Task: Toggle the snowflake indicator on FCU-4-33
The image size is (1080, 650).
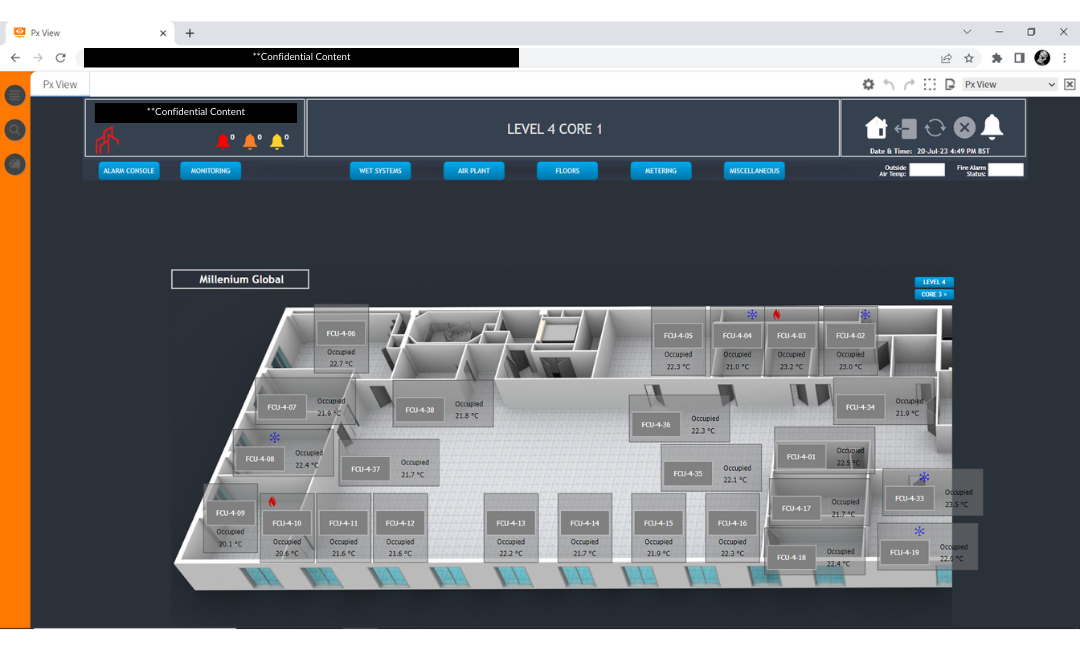Action: pyautogui.click(x=924, y=477)
